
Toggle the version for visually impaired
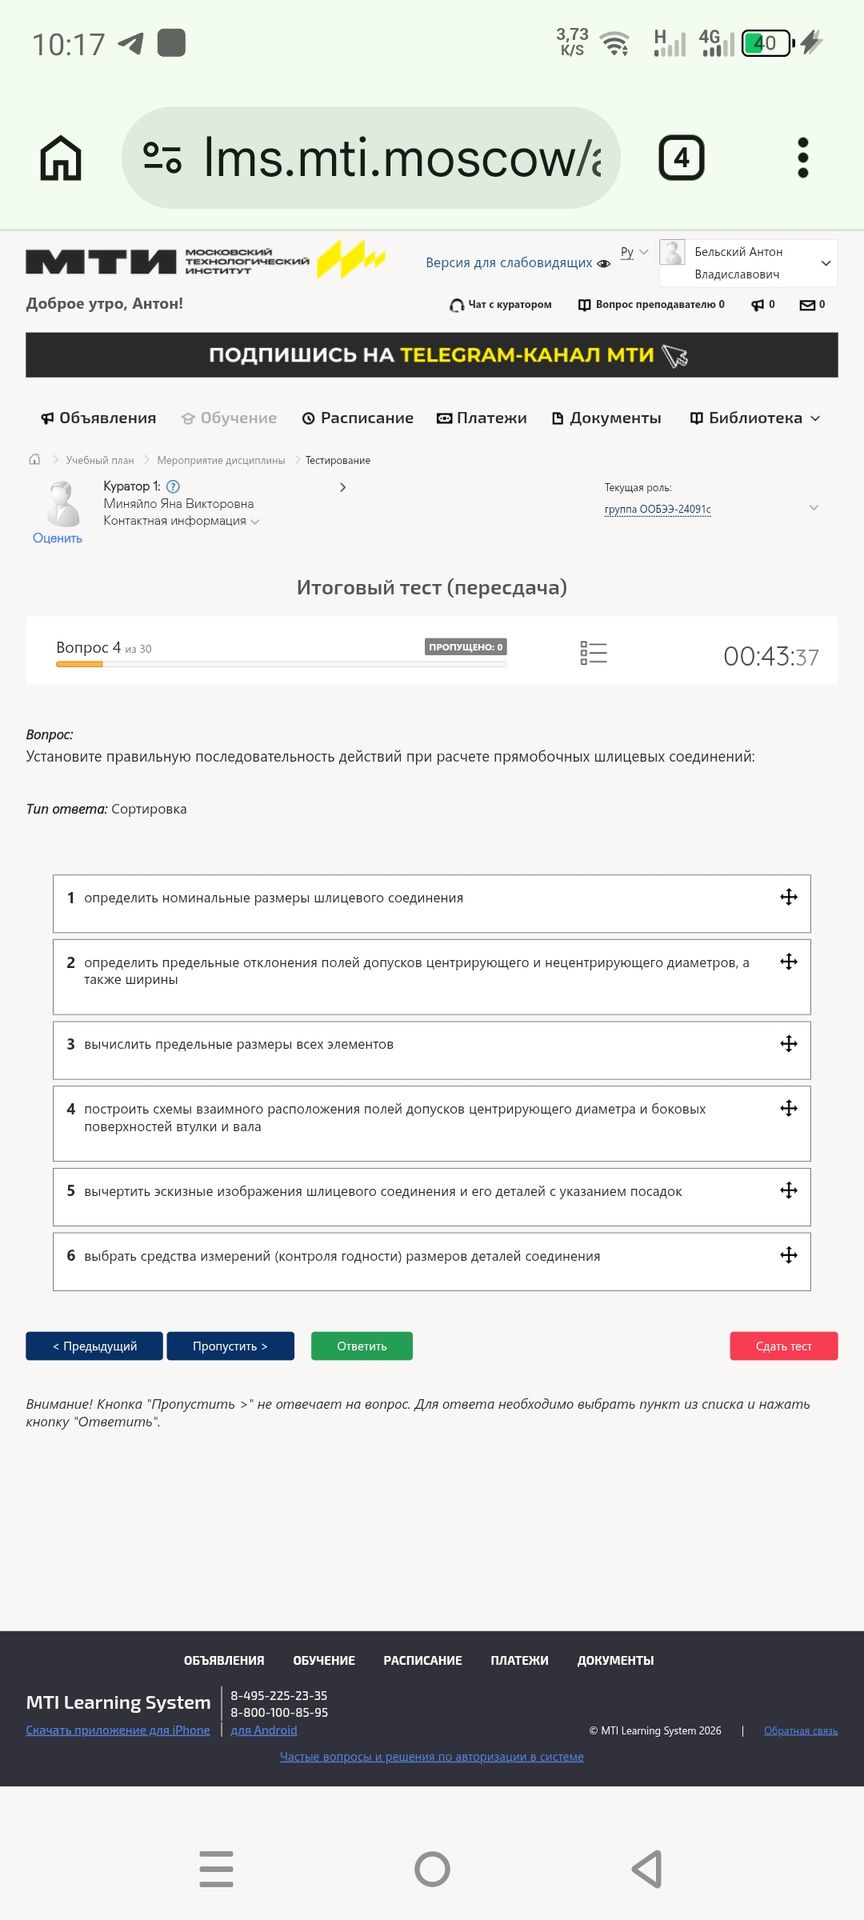tap(517, 263)
